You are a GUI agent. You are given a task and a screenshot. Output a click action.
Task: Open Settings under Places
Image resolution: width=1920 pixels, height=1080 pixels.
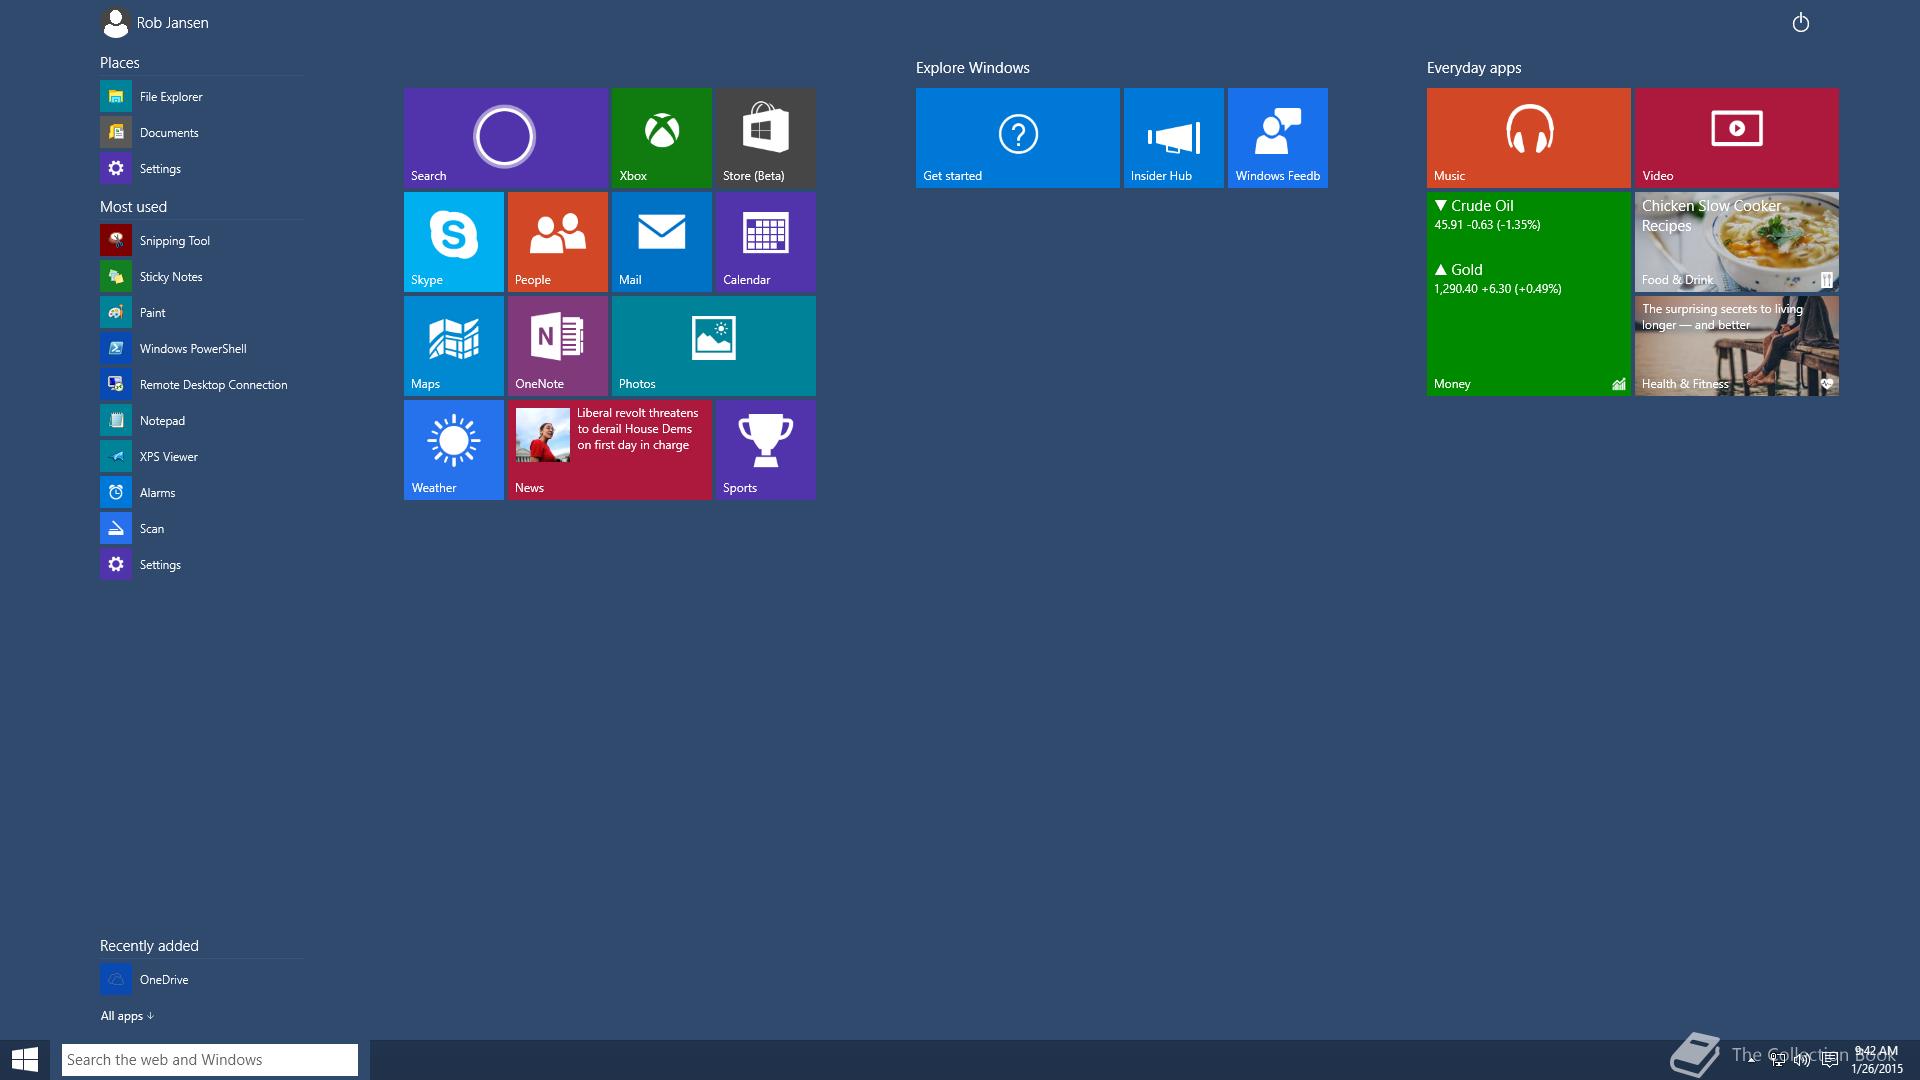click(201, 168)
